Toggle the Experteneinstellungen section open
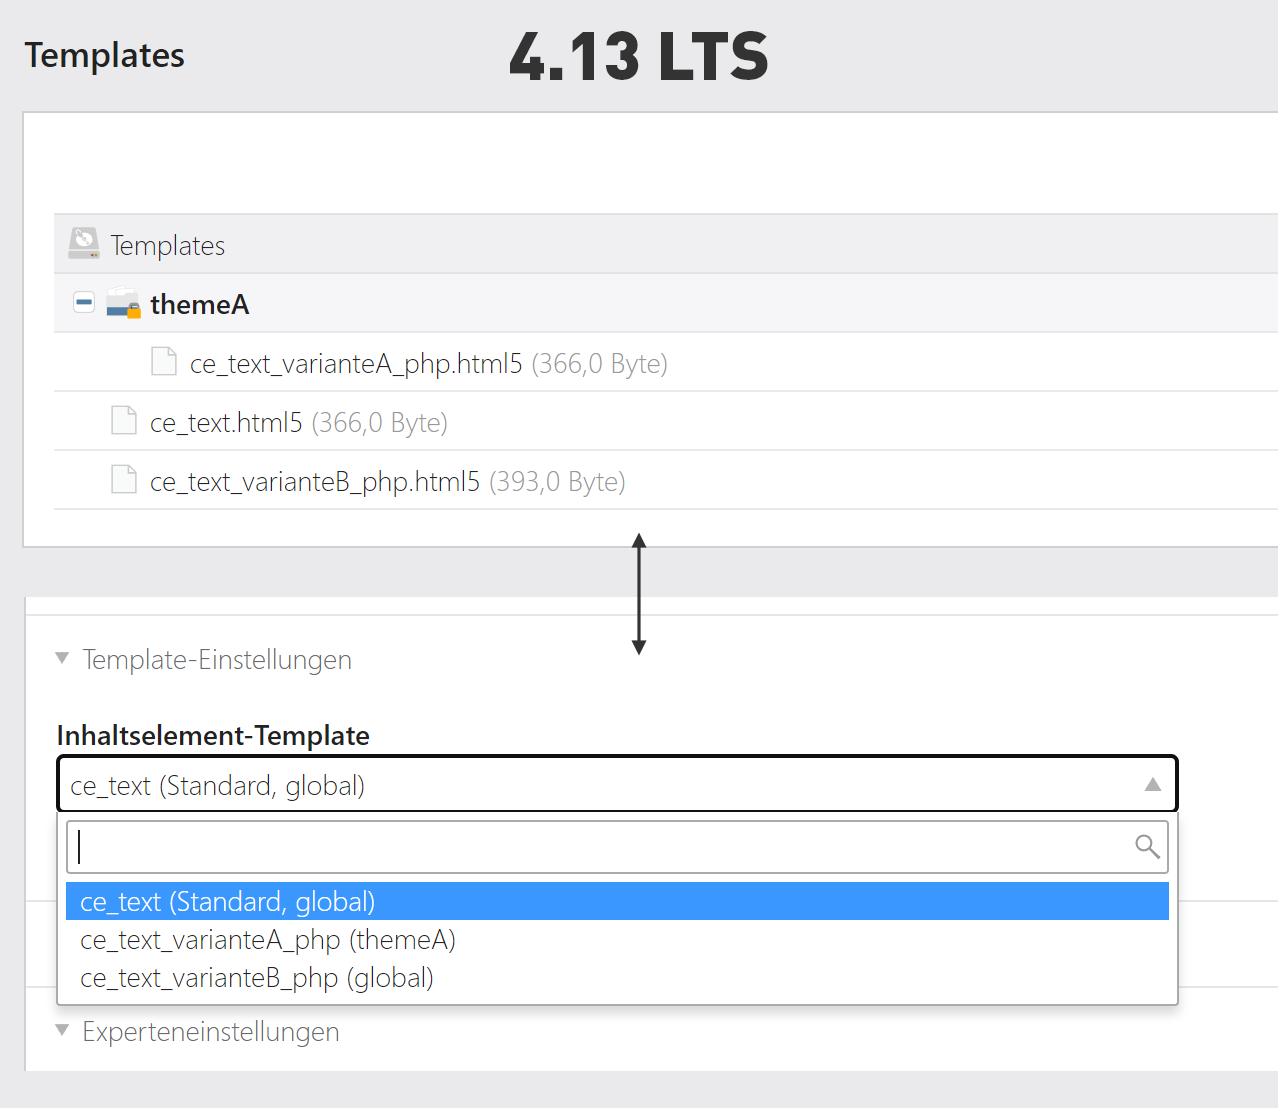 coord(210,1031)
